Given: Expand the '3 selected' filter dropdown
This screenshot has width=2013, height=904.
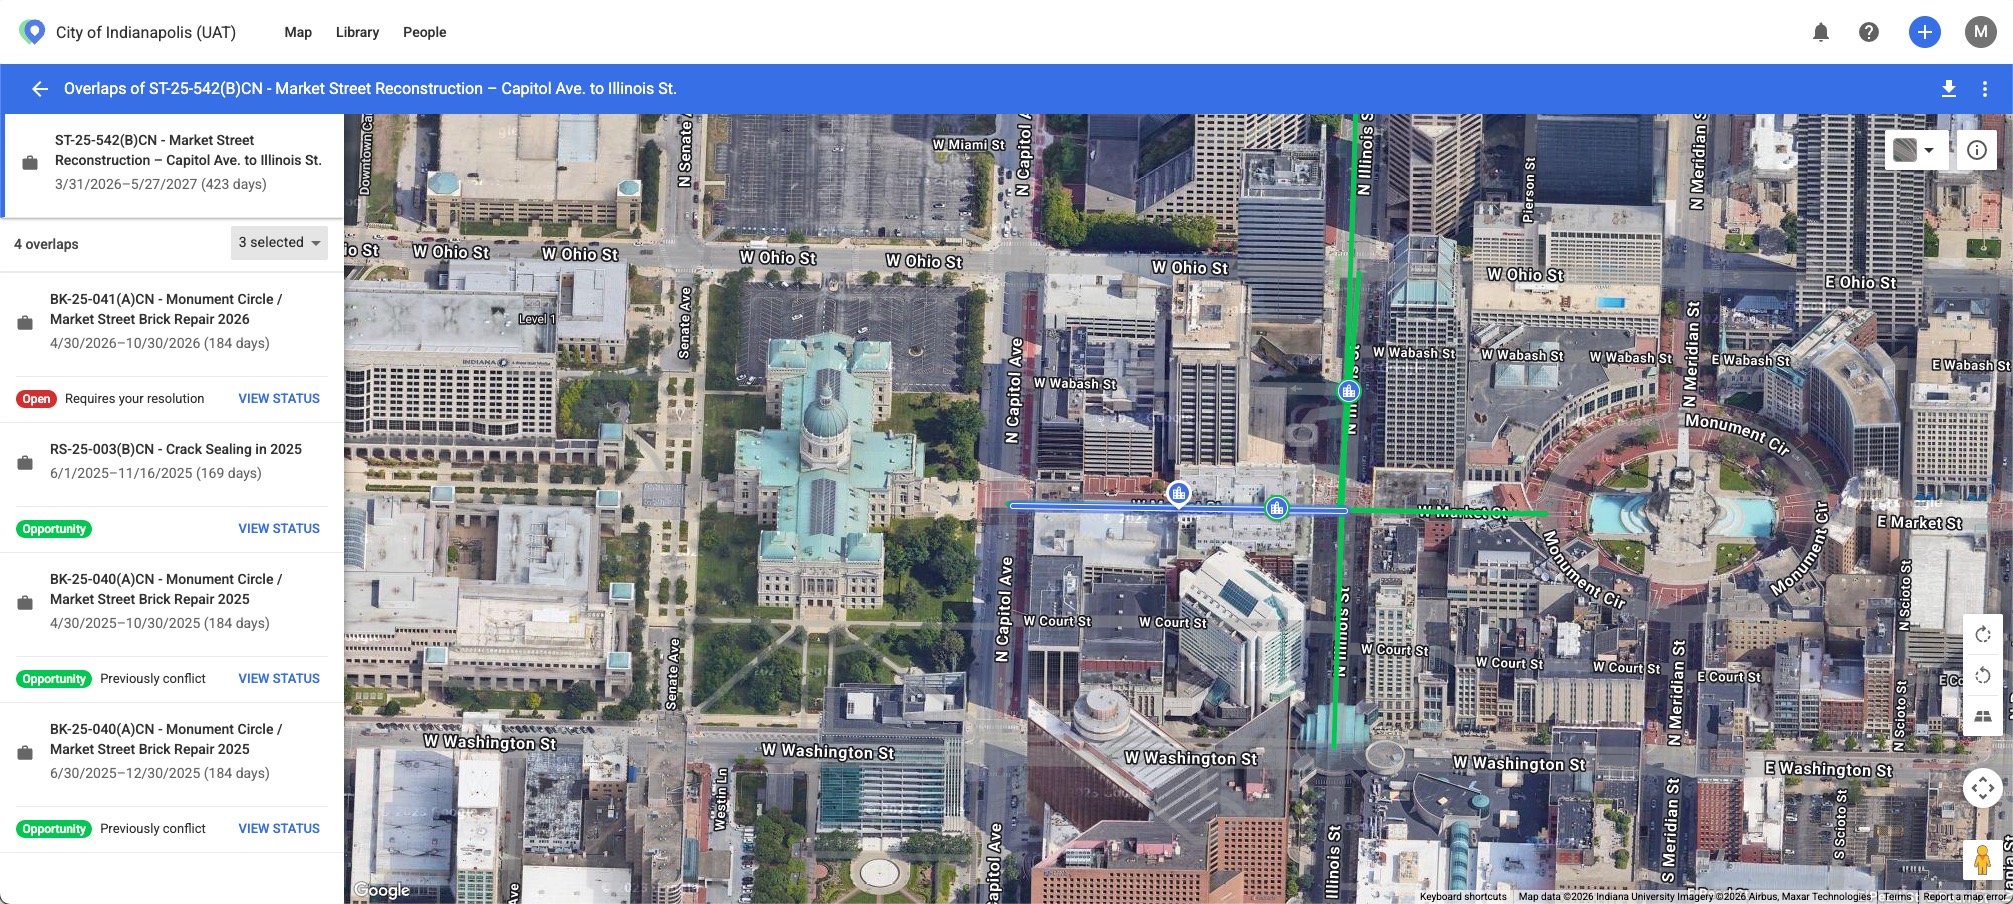Looking at the screenshot, I should coord(279,243).
